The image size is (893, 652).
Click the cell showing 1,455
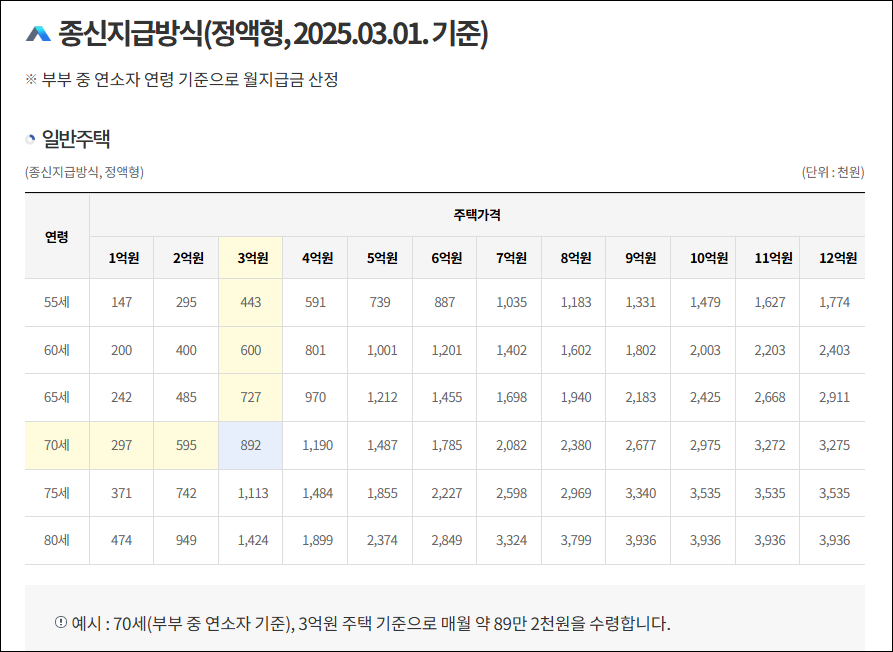point(446,397)
